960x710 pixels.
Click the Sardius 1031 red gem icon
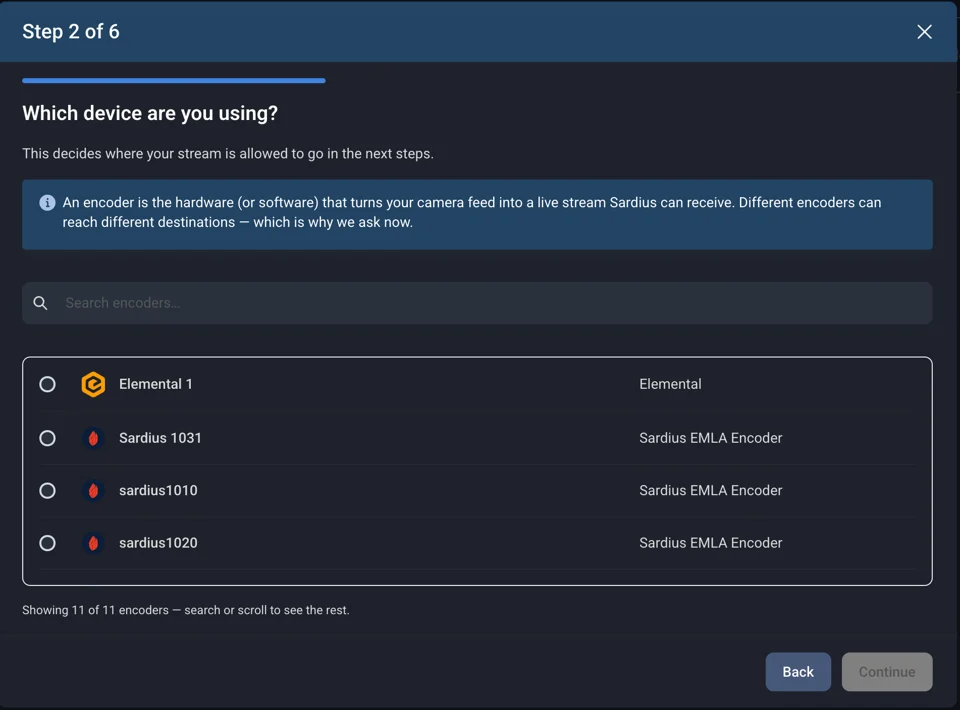[x=93, y=438]
